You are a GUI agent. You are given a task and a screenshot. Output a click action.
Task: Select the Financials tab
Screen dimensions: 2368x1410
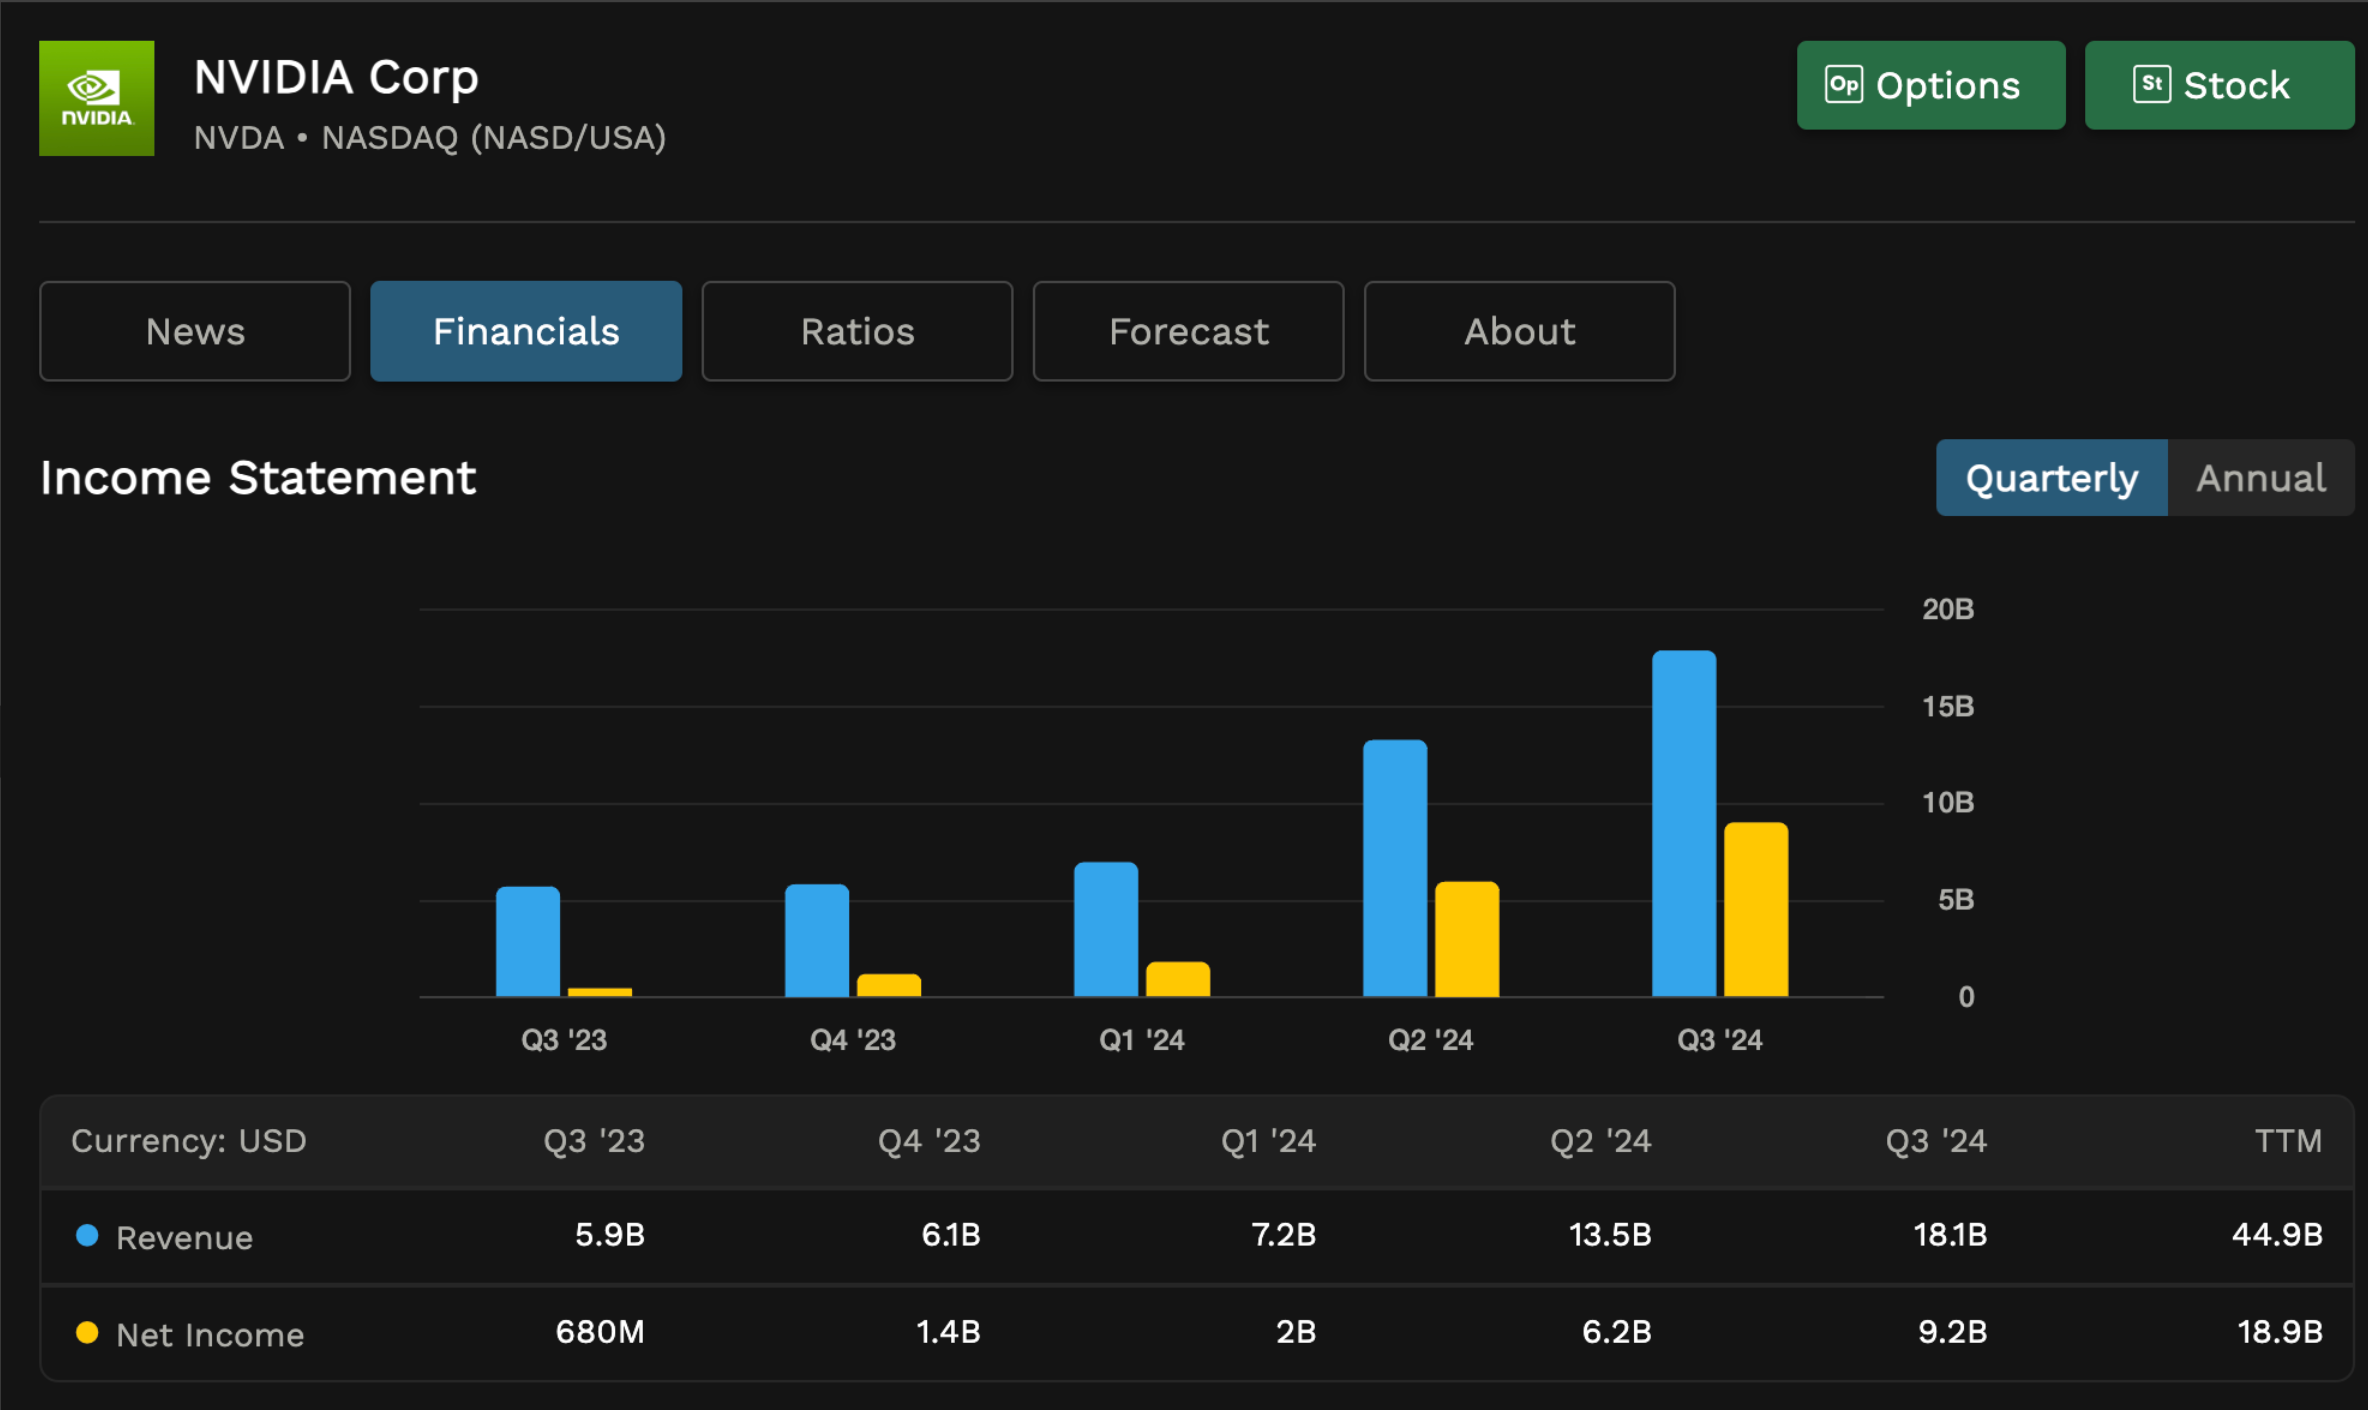(526, 331)
